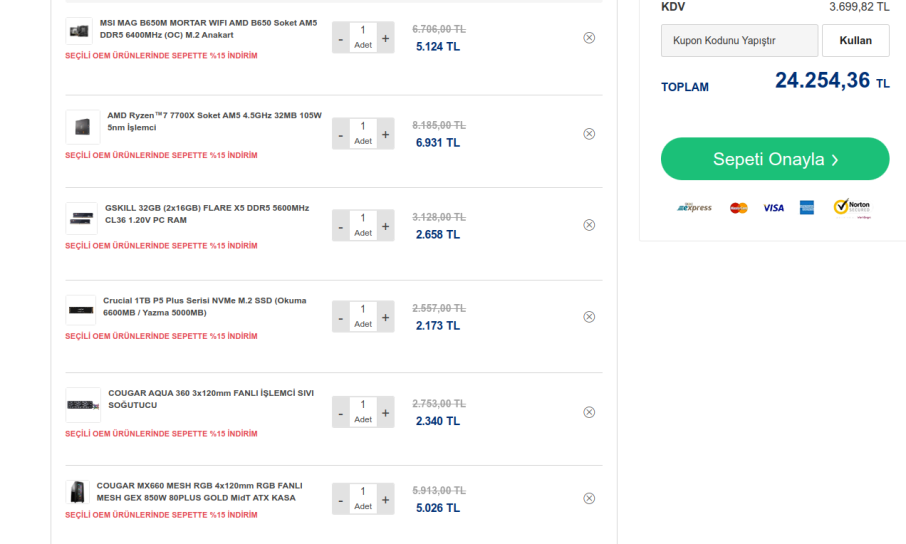Click the Kupon Kodunu Yapıştır input field
The height and width of the screenshot is (544, 906).
tap(739, 40)
